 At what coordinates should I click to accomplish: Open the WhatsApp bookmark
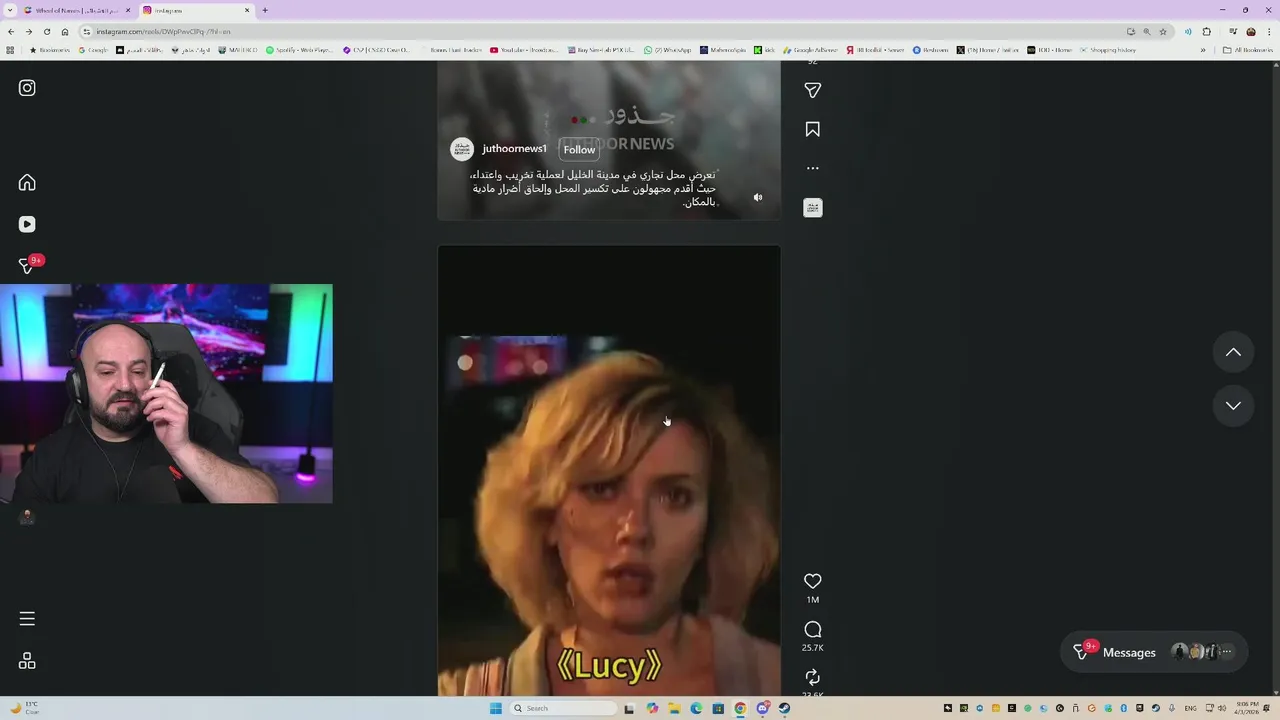click(667, 50)
